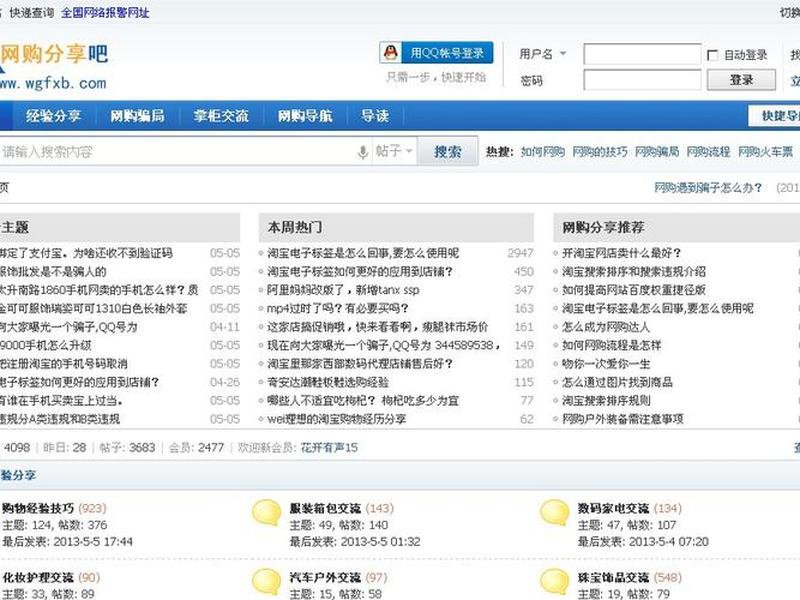Click the QQ penguin login icon
The height and width of the screenshot is (600, 800).
pyautogui.click(x=391, y=53)
